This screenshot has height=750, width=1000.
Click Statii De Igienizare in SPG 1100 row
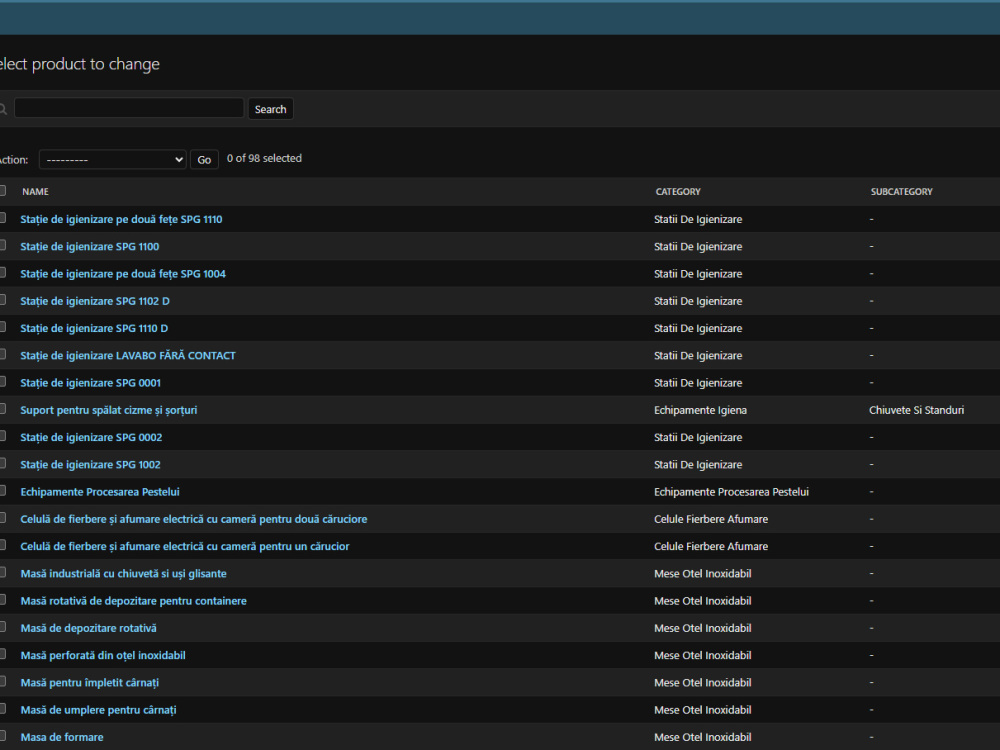(x=698, y=247)
